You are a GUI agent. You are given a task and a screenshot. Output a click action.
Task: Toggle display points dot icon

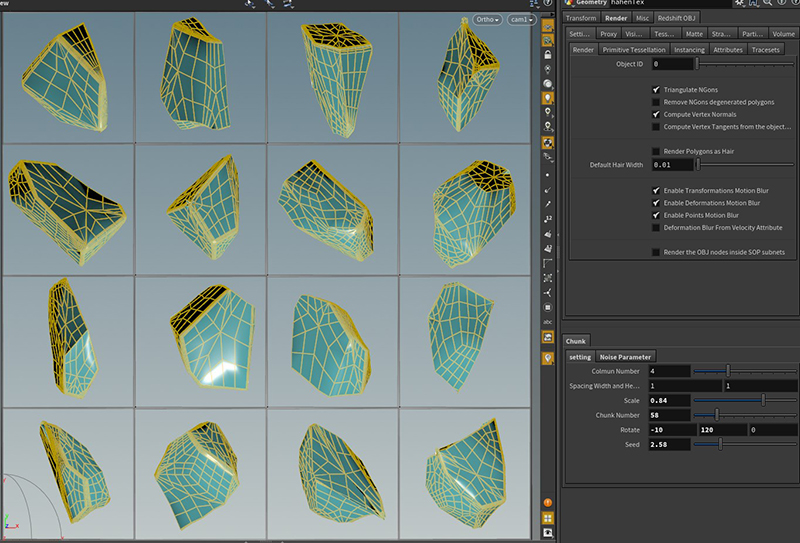pyautogui.click(x=547, y=175)
